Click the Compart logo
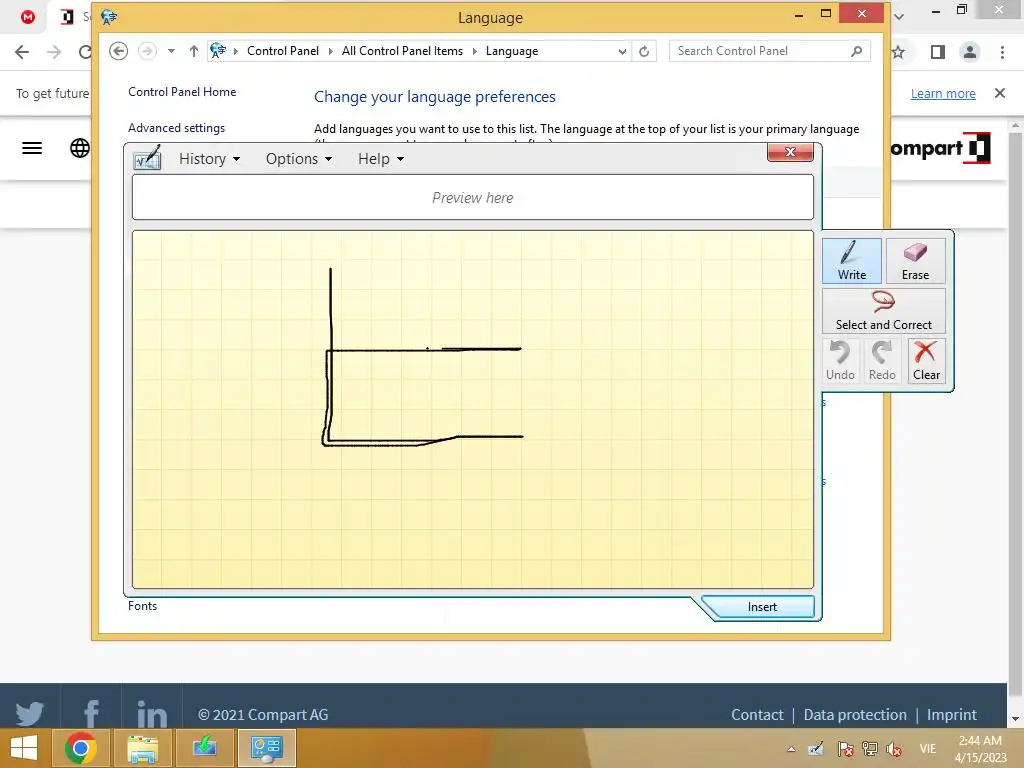1024x768 pixels. tap(942, 148)
